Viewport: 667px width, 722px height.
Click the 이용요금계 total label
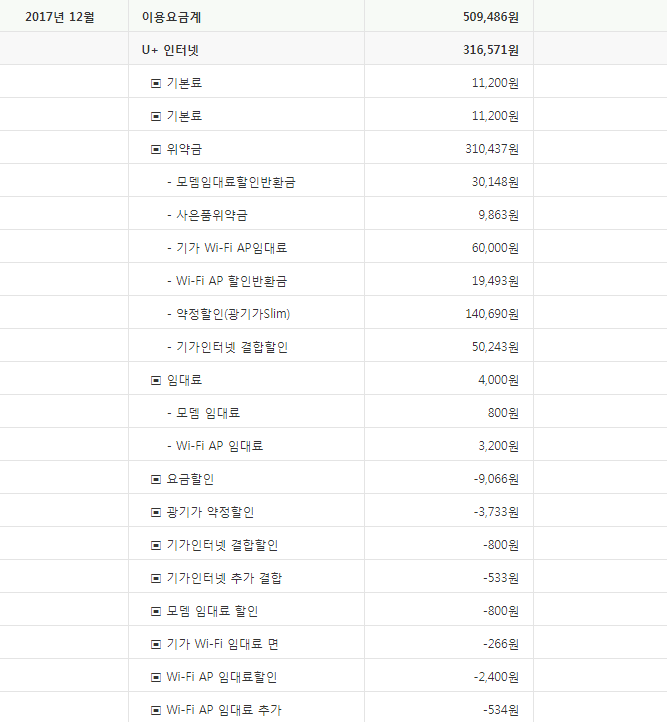[x=172, y=17]
